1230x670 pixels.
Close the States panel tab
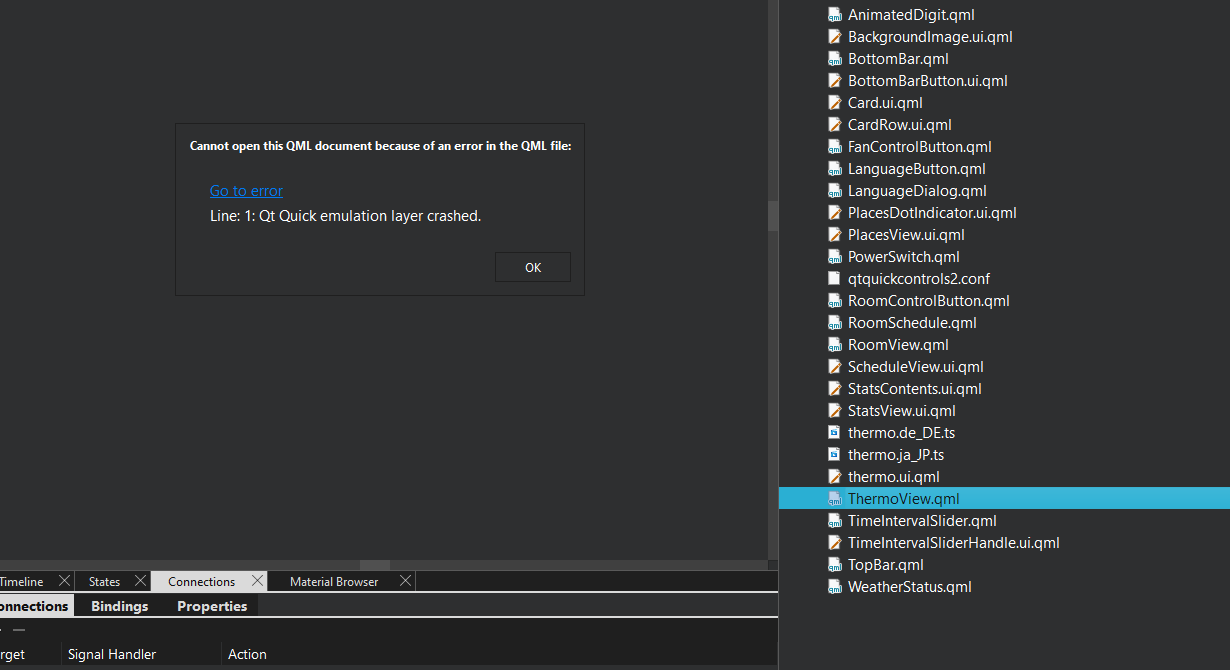[x=140, y=581]
